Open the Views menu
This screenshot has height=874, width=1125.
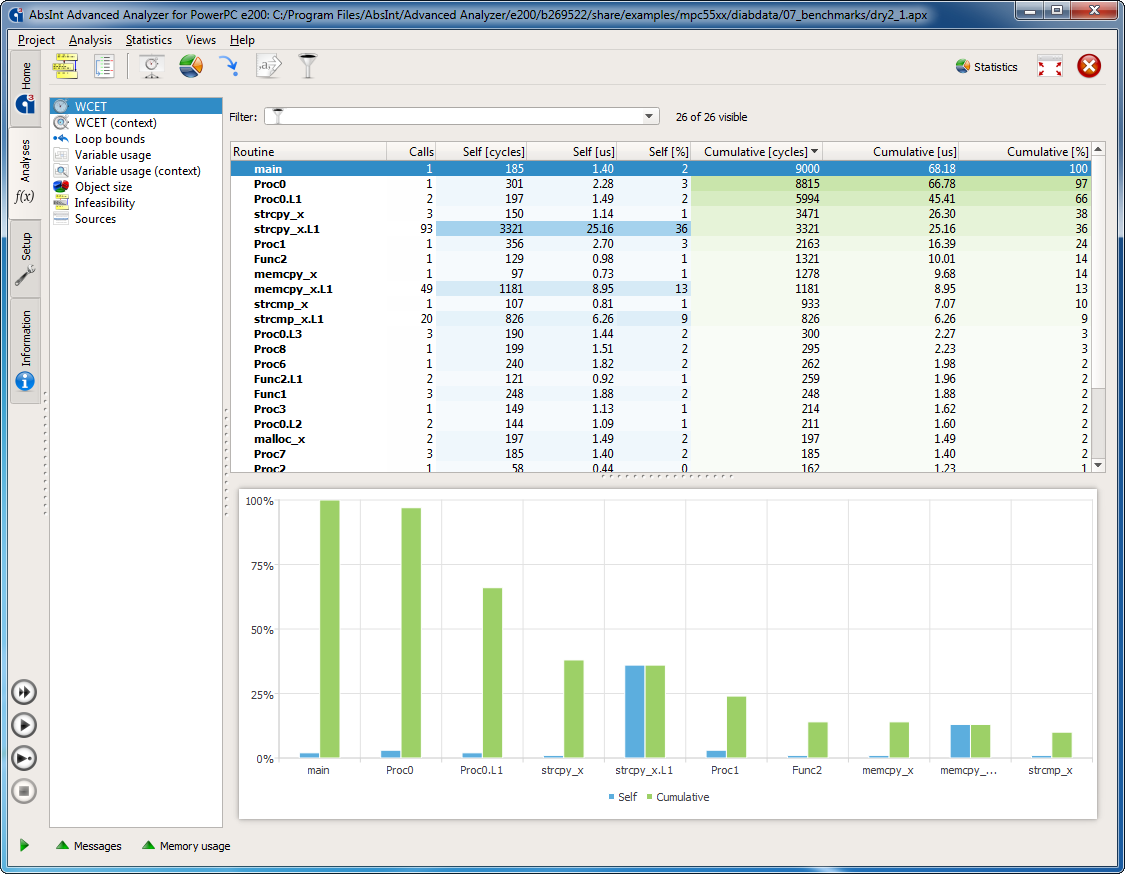[x=200, y=40]
